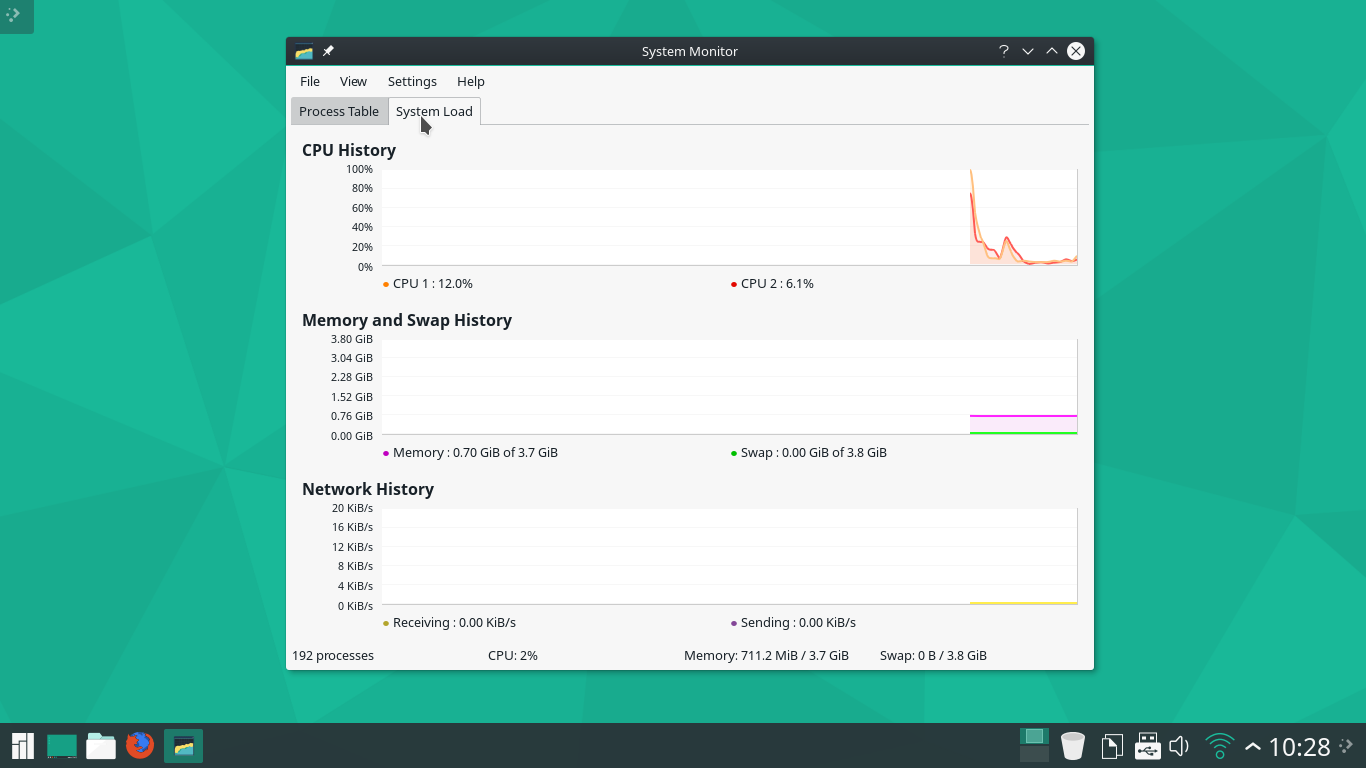Click the trash bin icon in the panel
Viewport: 1366px width, 768px height.
coord(1073,746)
